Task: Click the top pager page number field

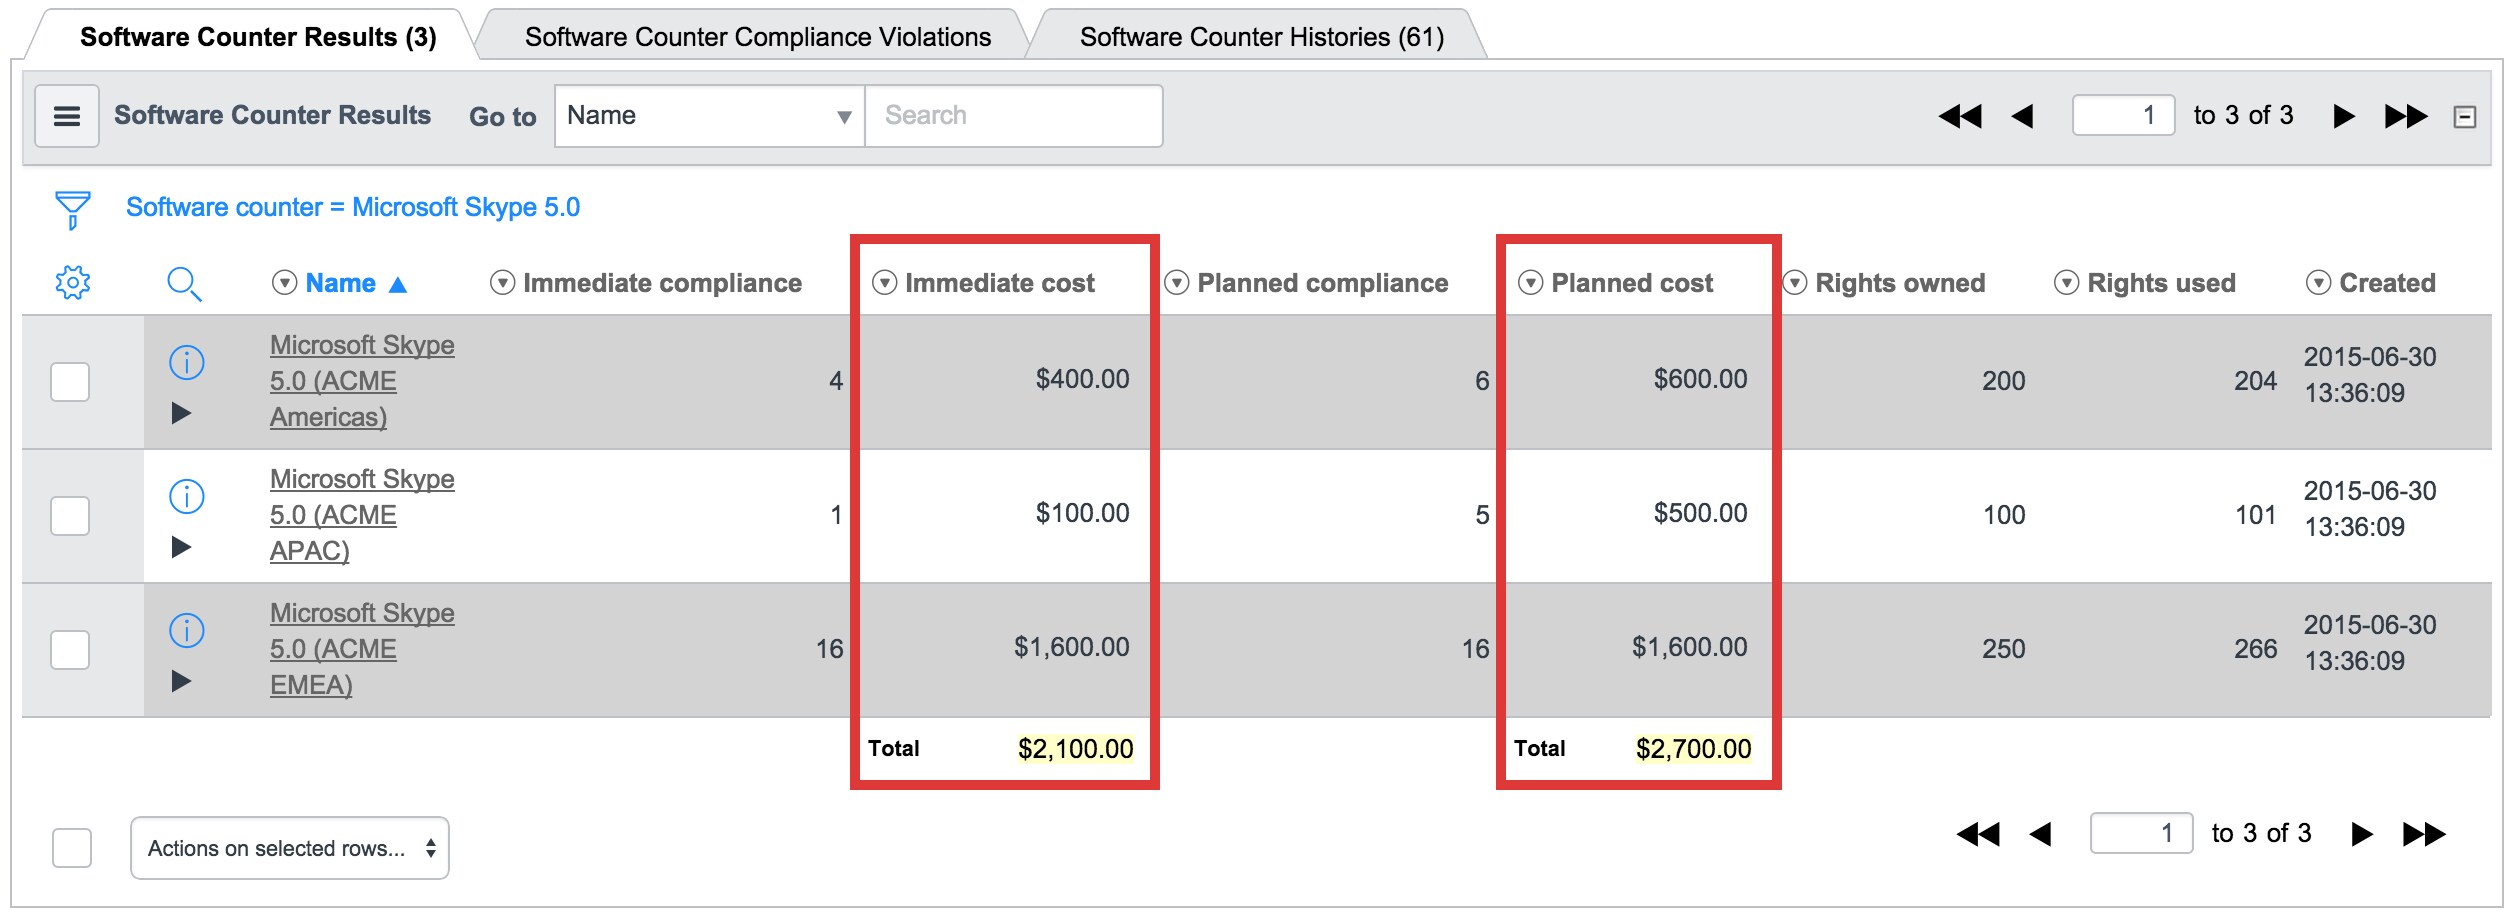Action: [2124, 116]
